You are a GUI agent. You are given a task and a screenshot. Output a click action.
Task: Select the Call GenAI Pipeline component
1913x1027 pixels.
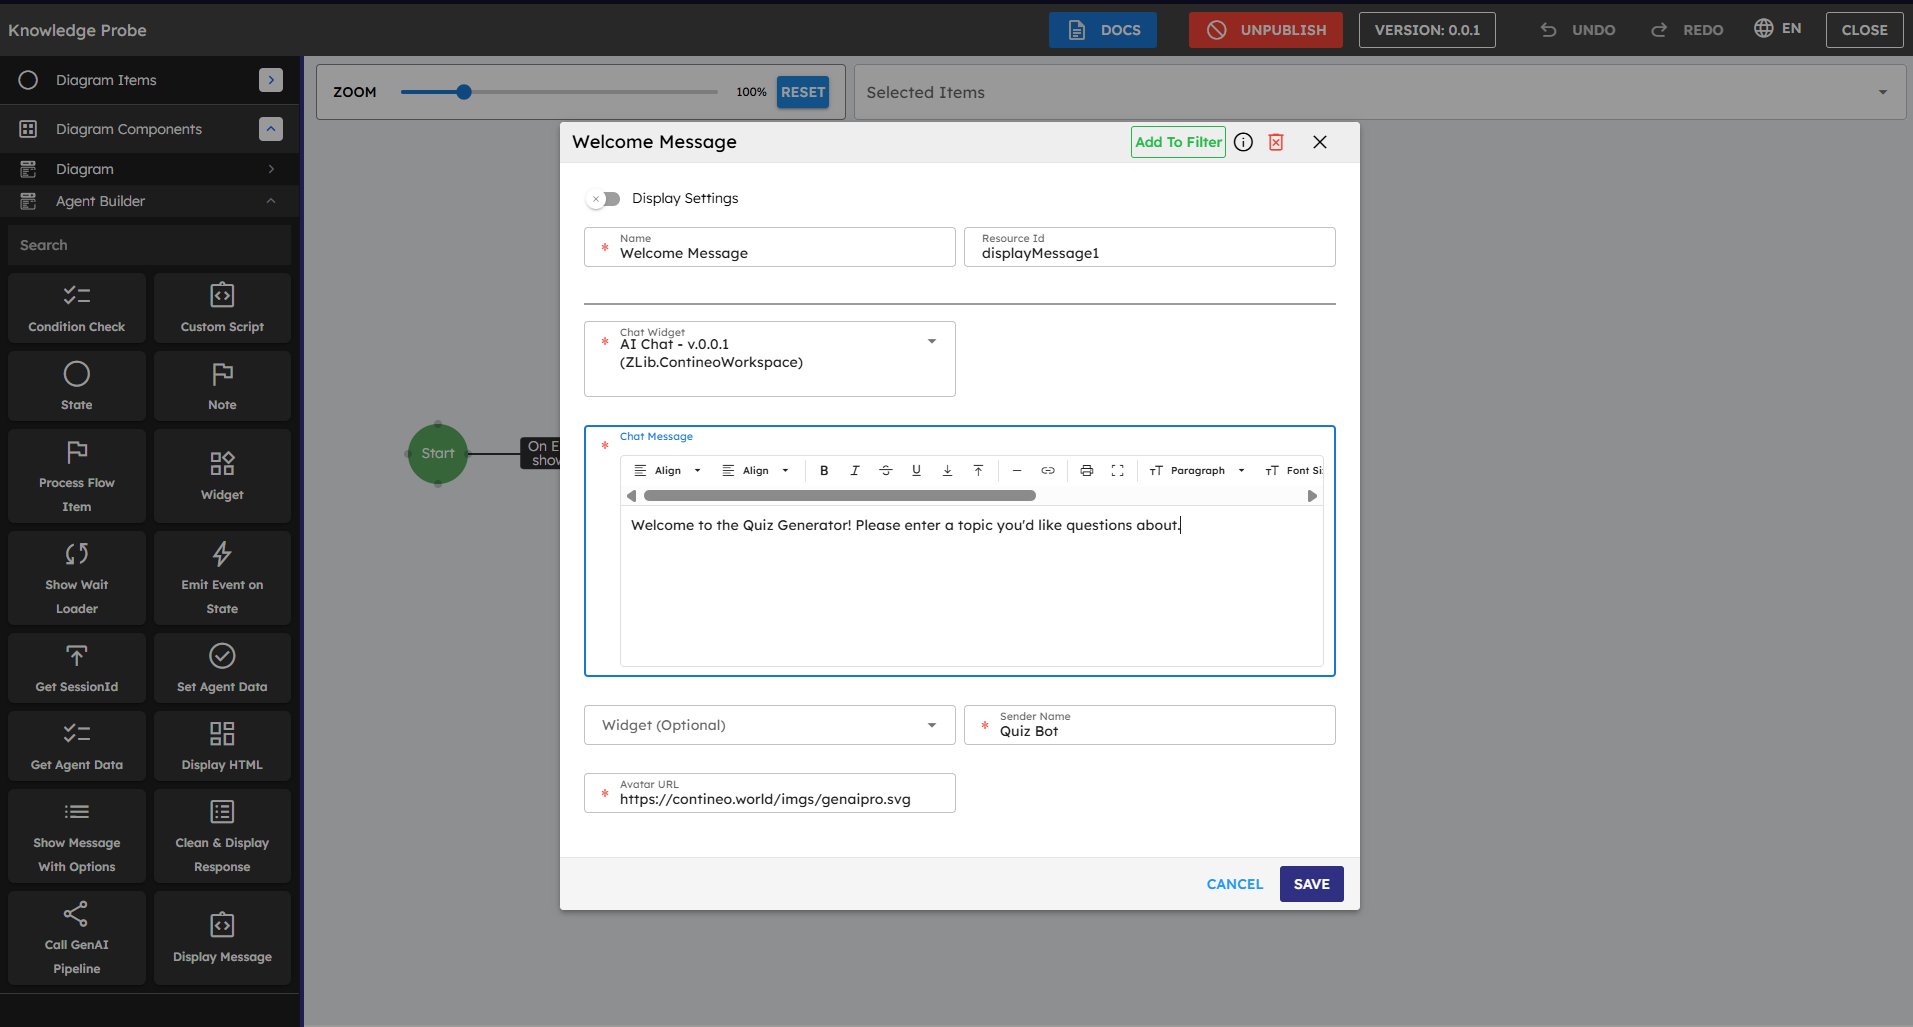(x=77, y=938)
